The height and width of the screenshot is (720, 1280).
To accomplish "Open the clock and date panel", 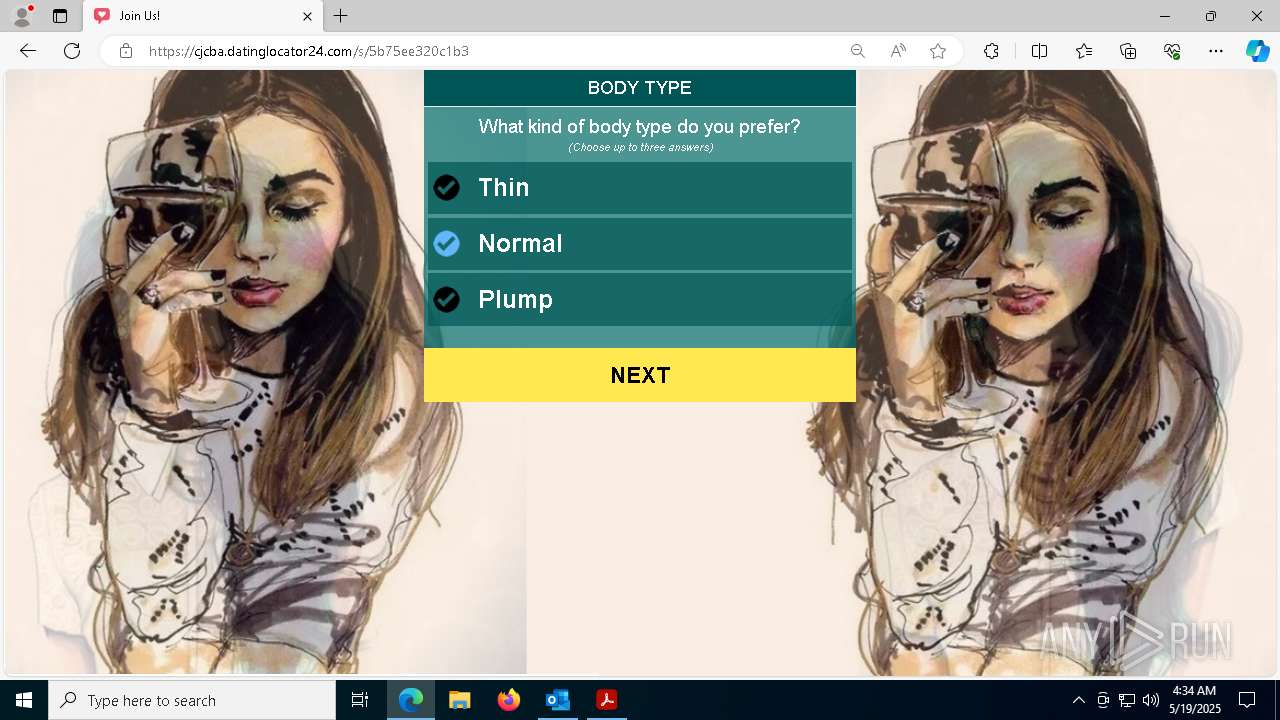I will pos(1194,700).
